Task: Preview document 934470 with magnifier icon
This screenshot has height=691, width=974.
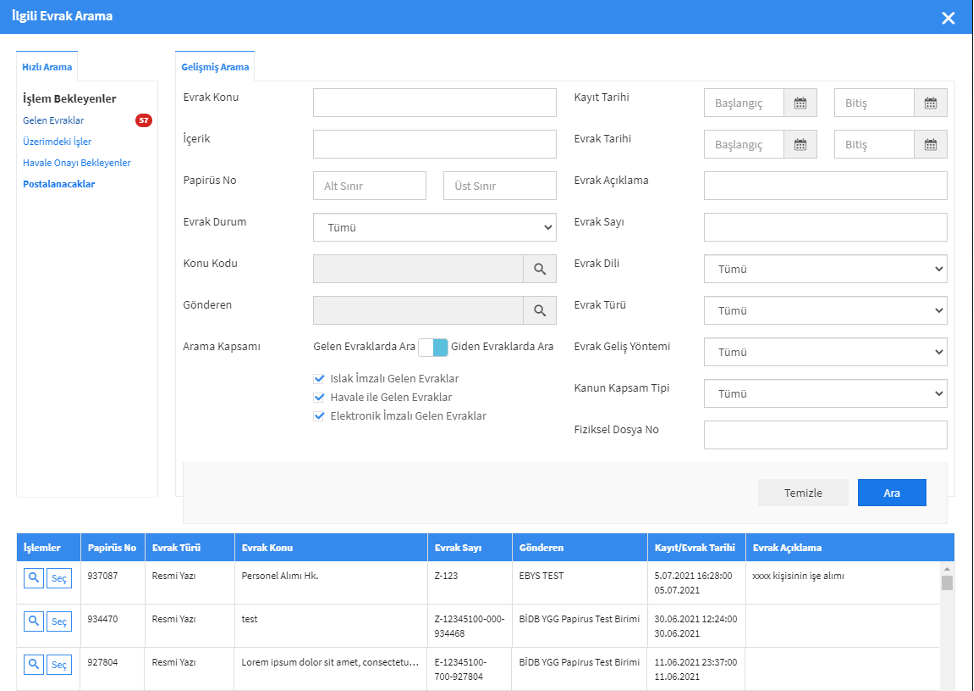Action: pyautogui.click(x=34, y=621)
